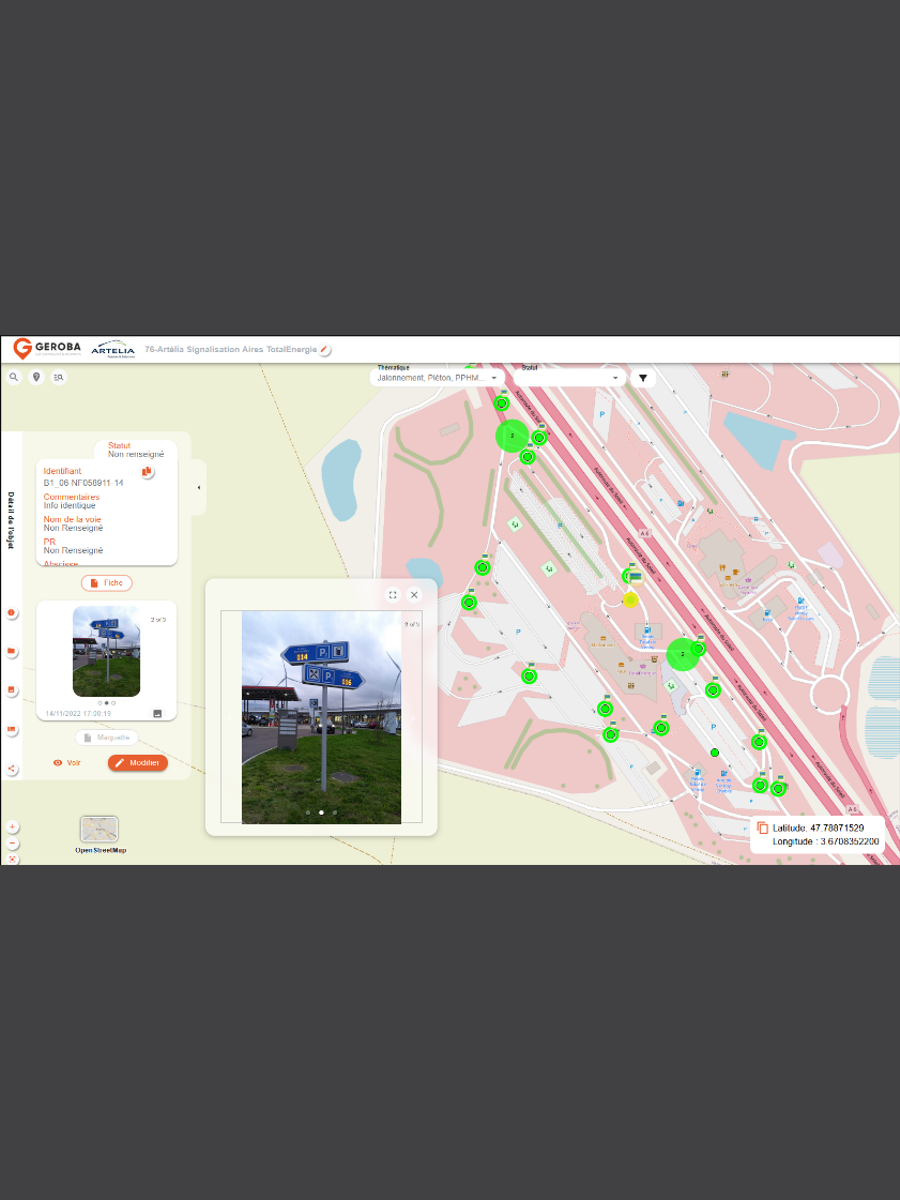Click the Fiche button
The width and height of the screenshot is (900, 1200).
[x=106, y=583]
